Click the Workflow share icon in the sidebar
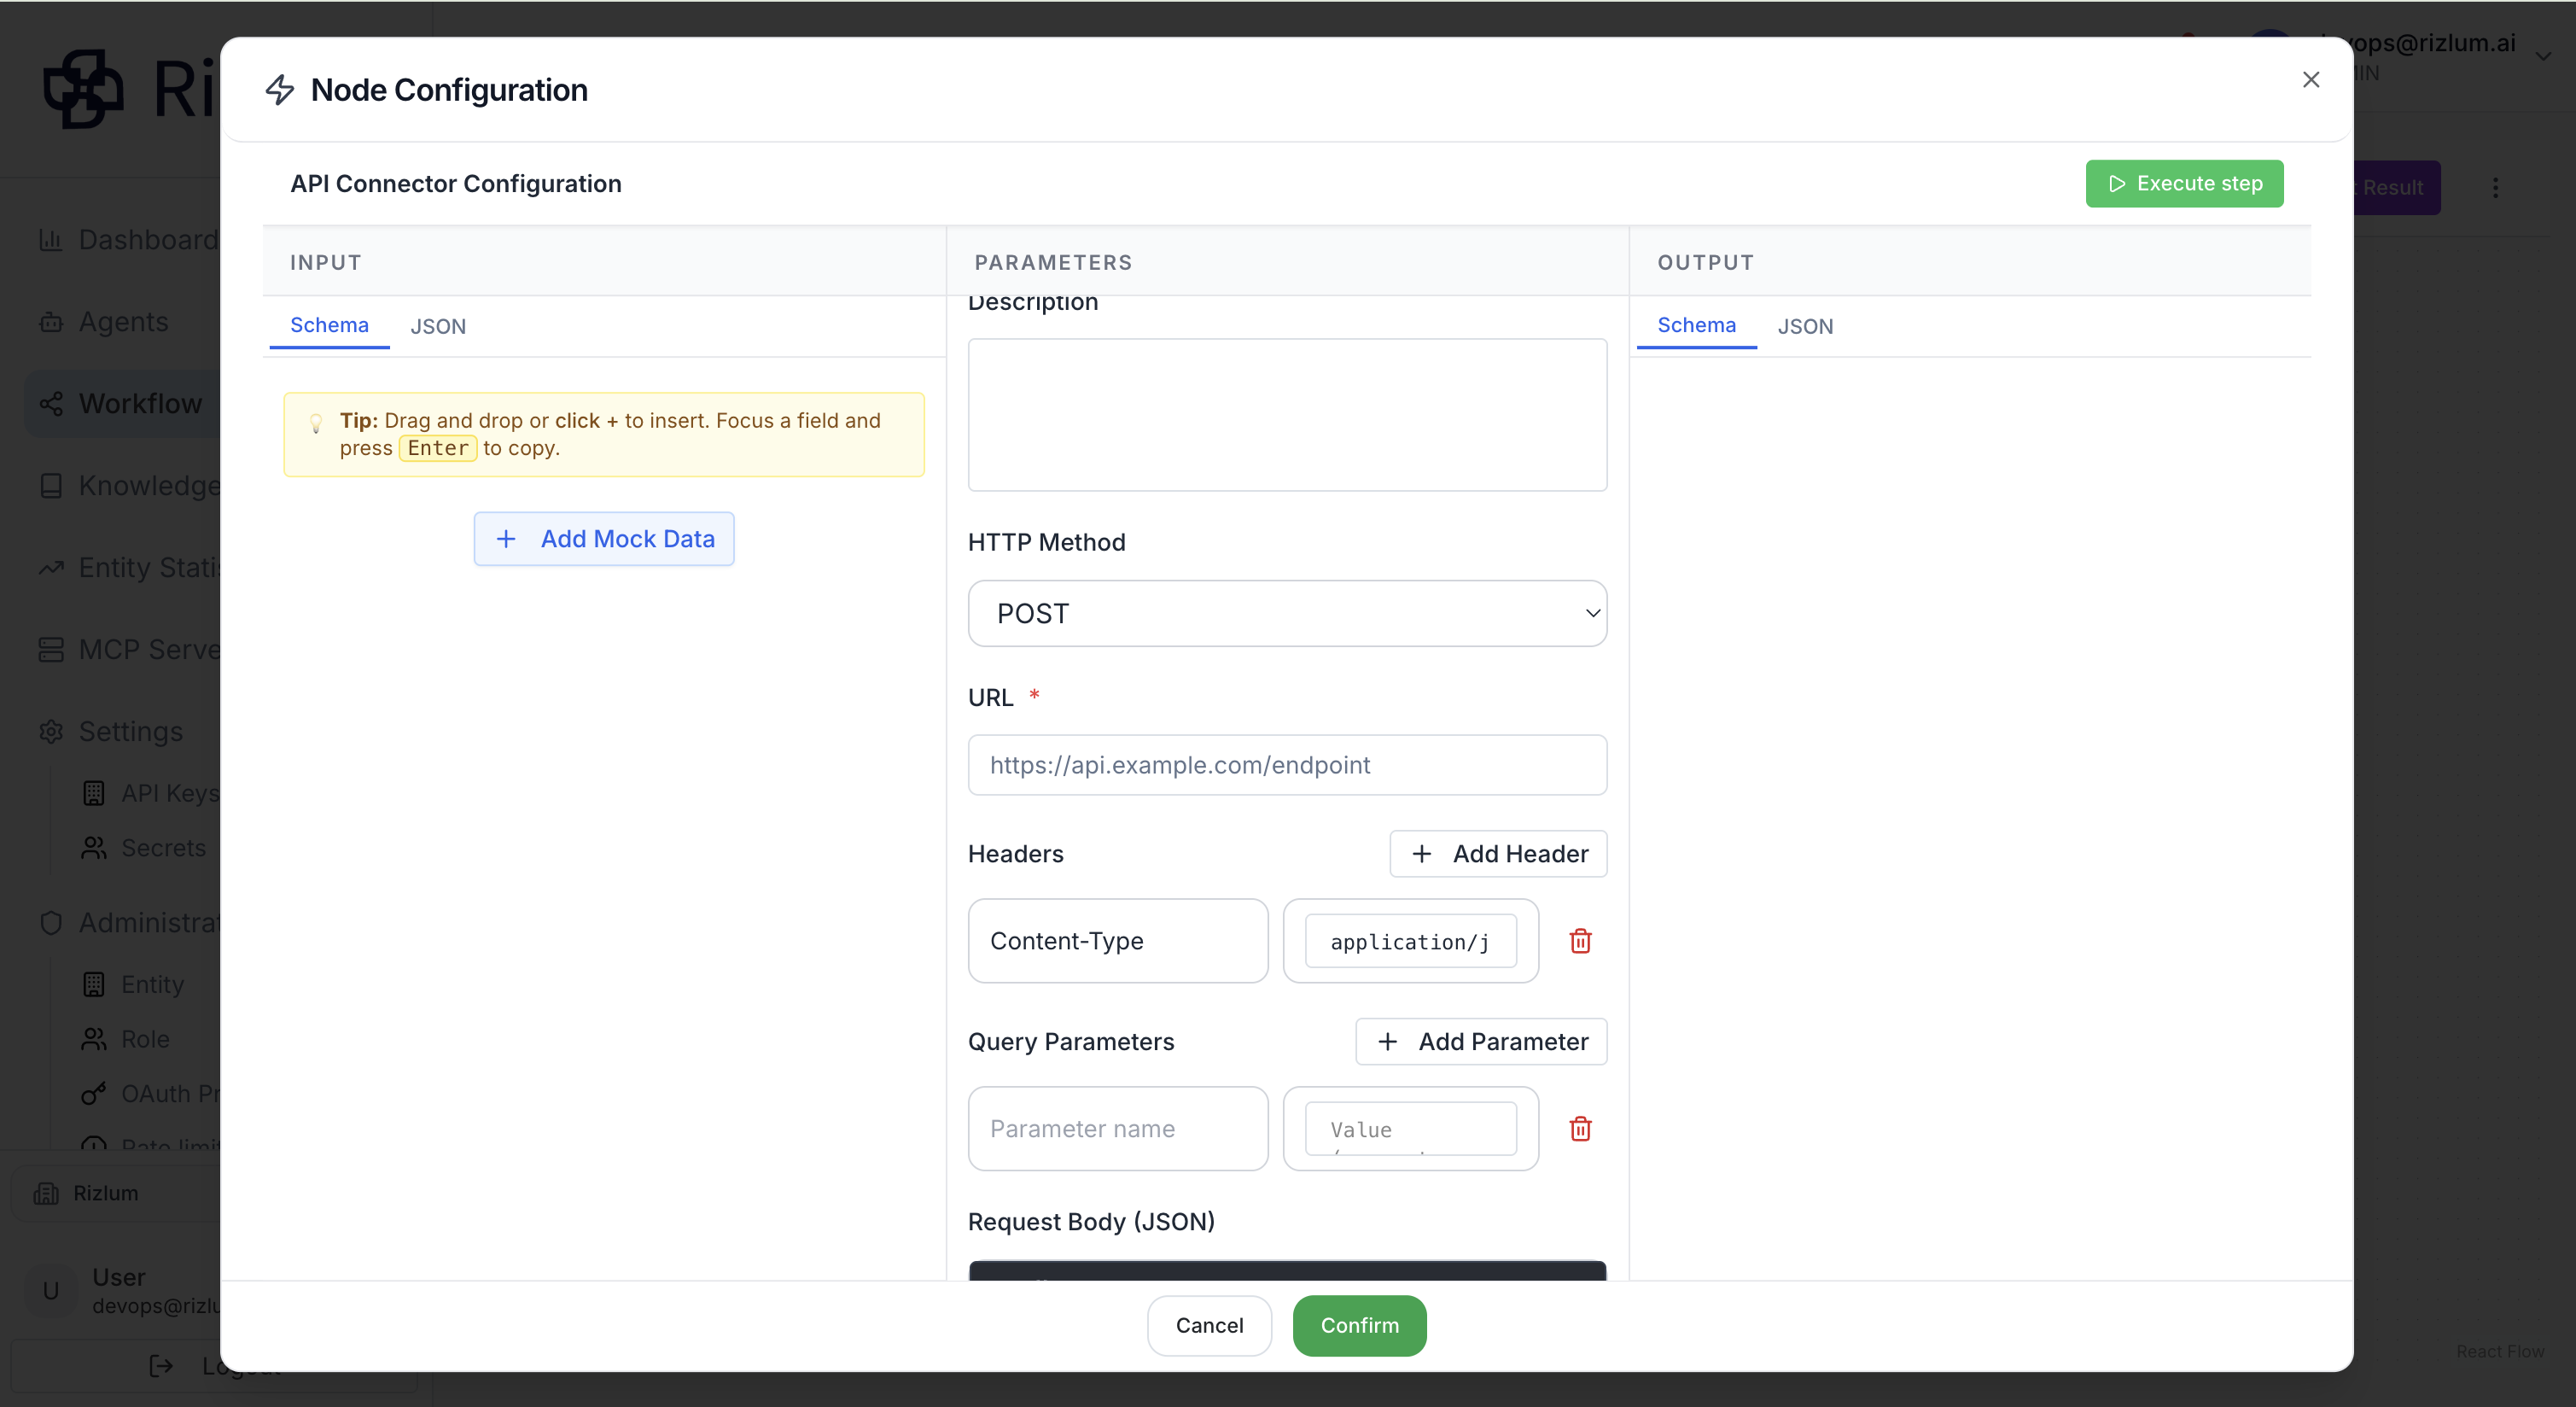Screen dimensions: 2576x1407 (x=51, y=404)
